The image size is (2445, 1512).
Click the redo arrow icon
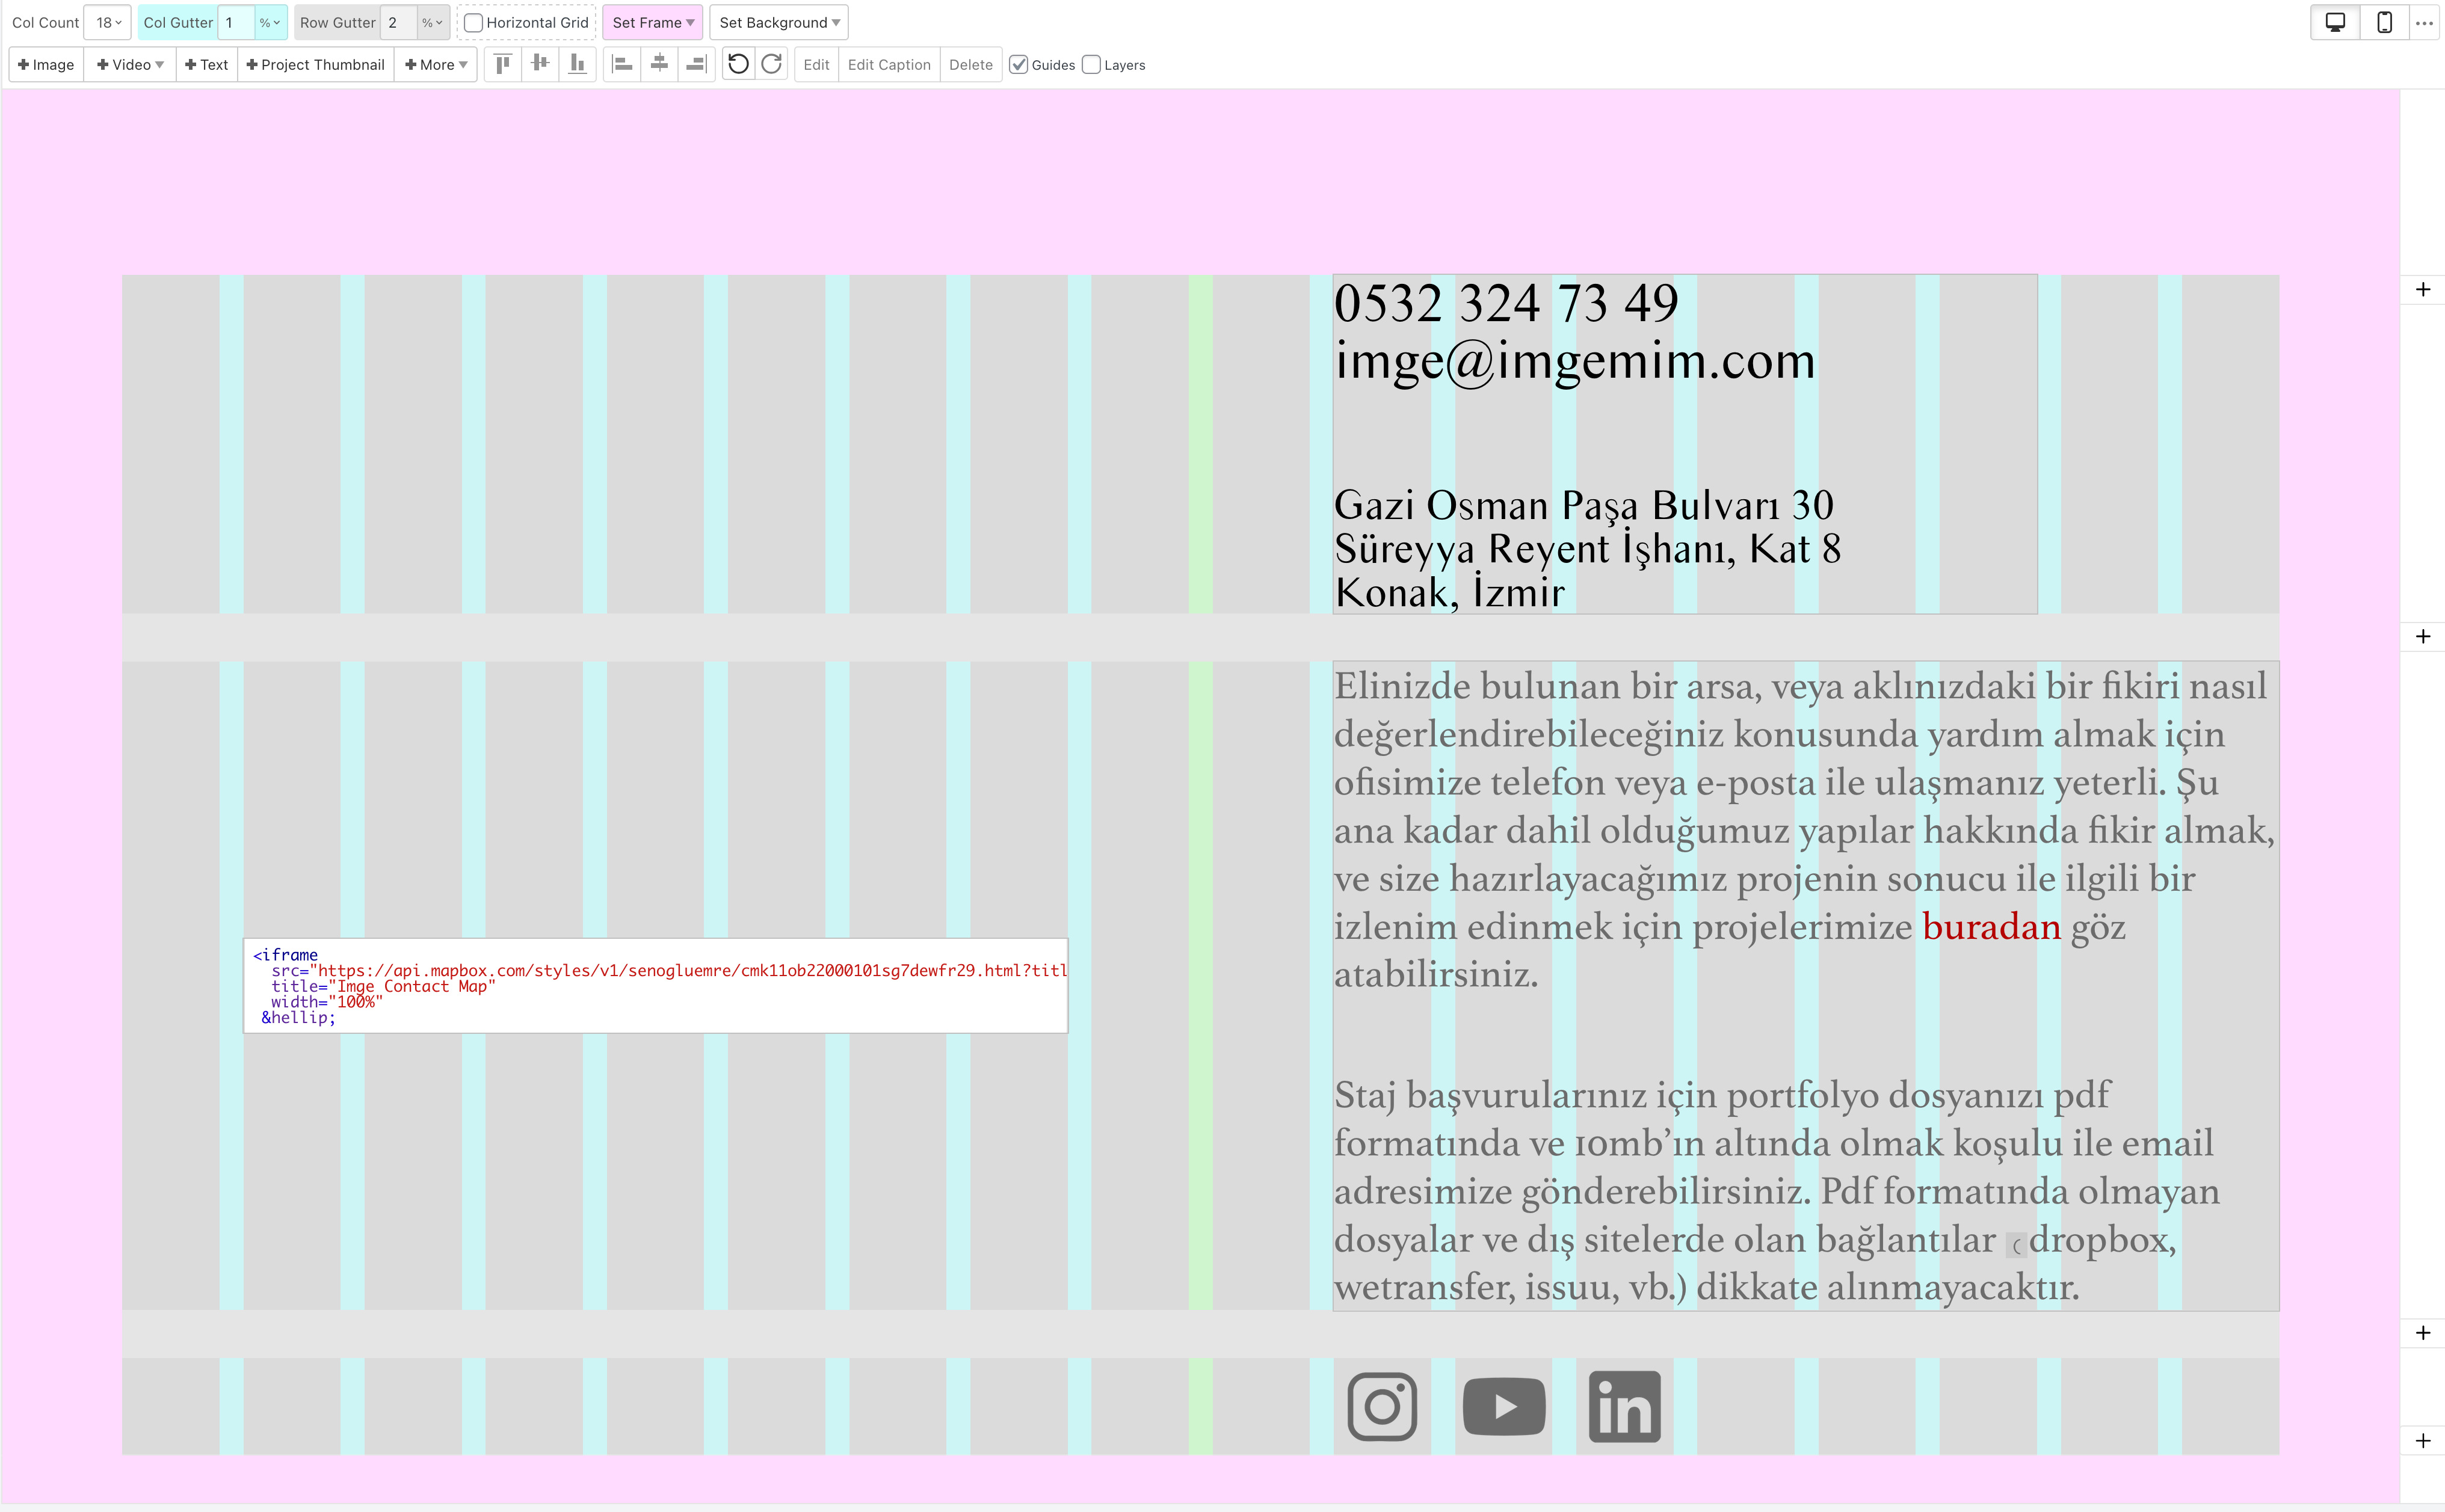771,64
